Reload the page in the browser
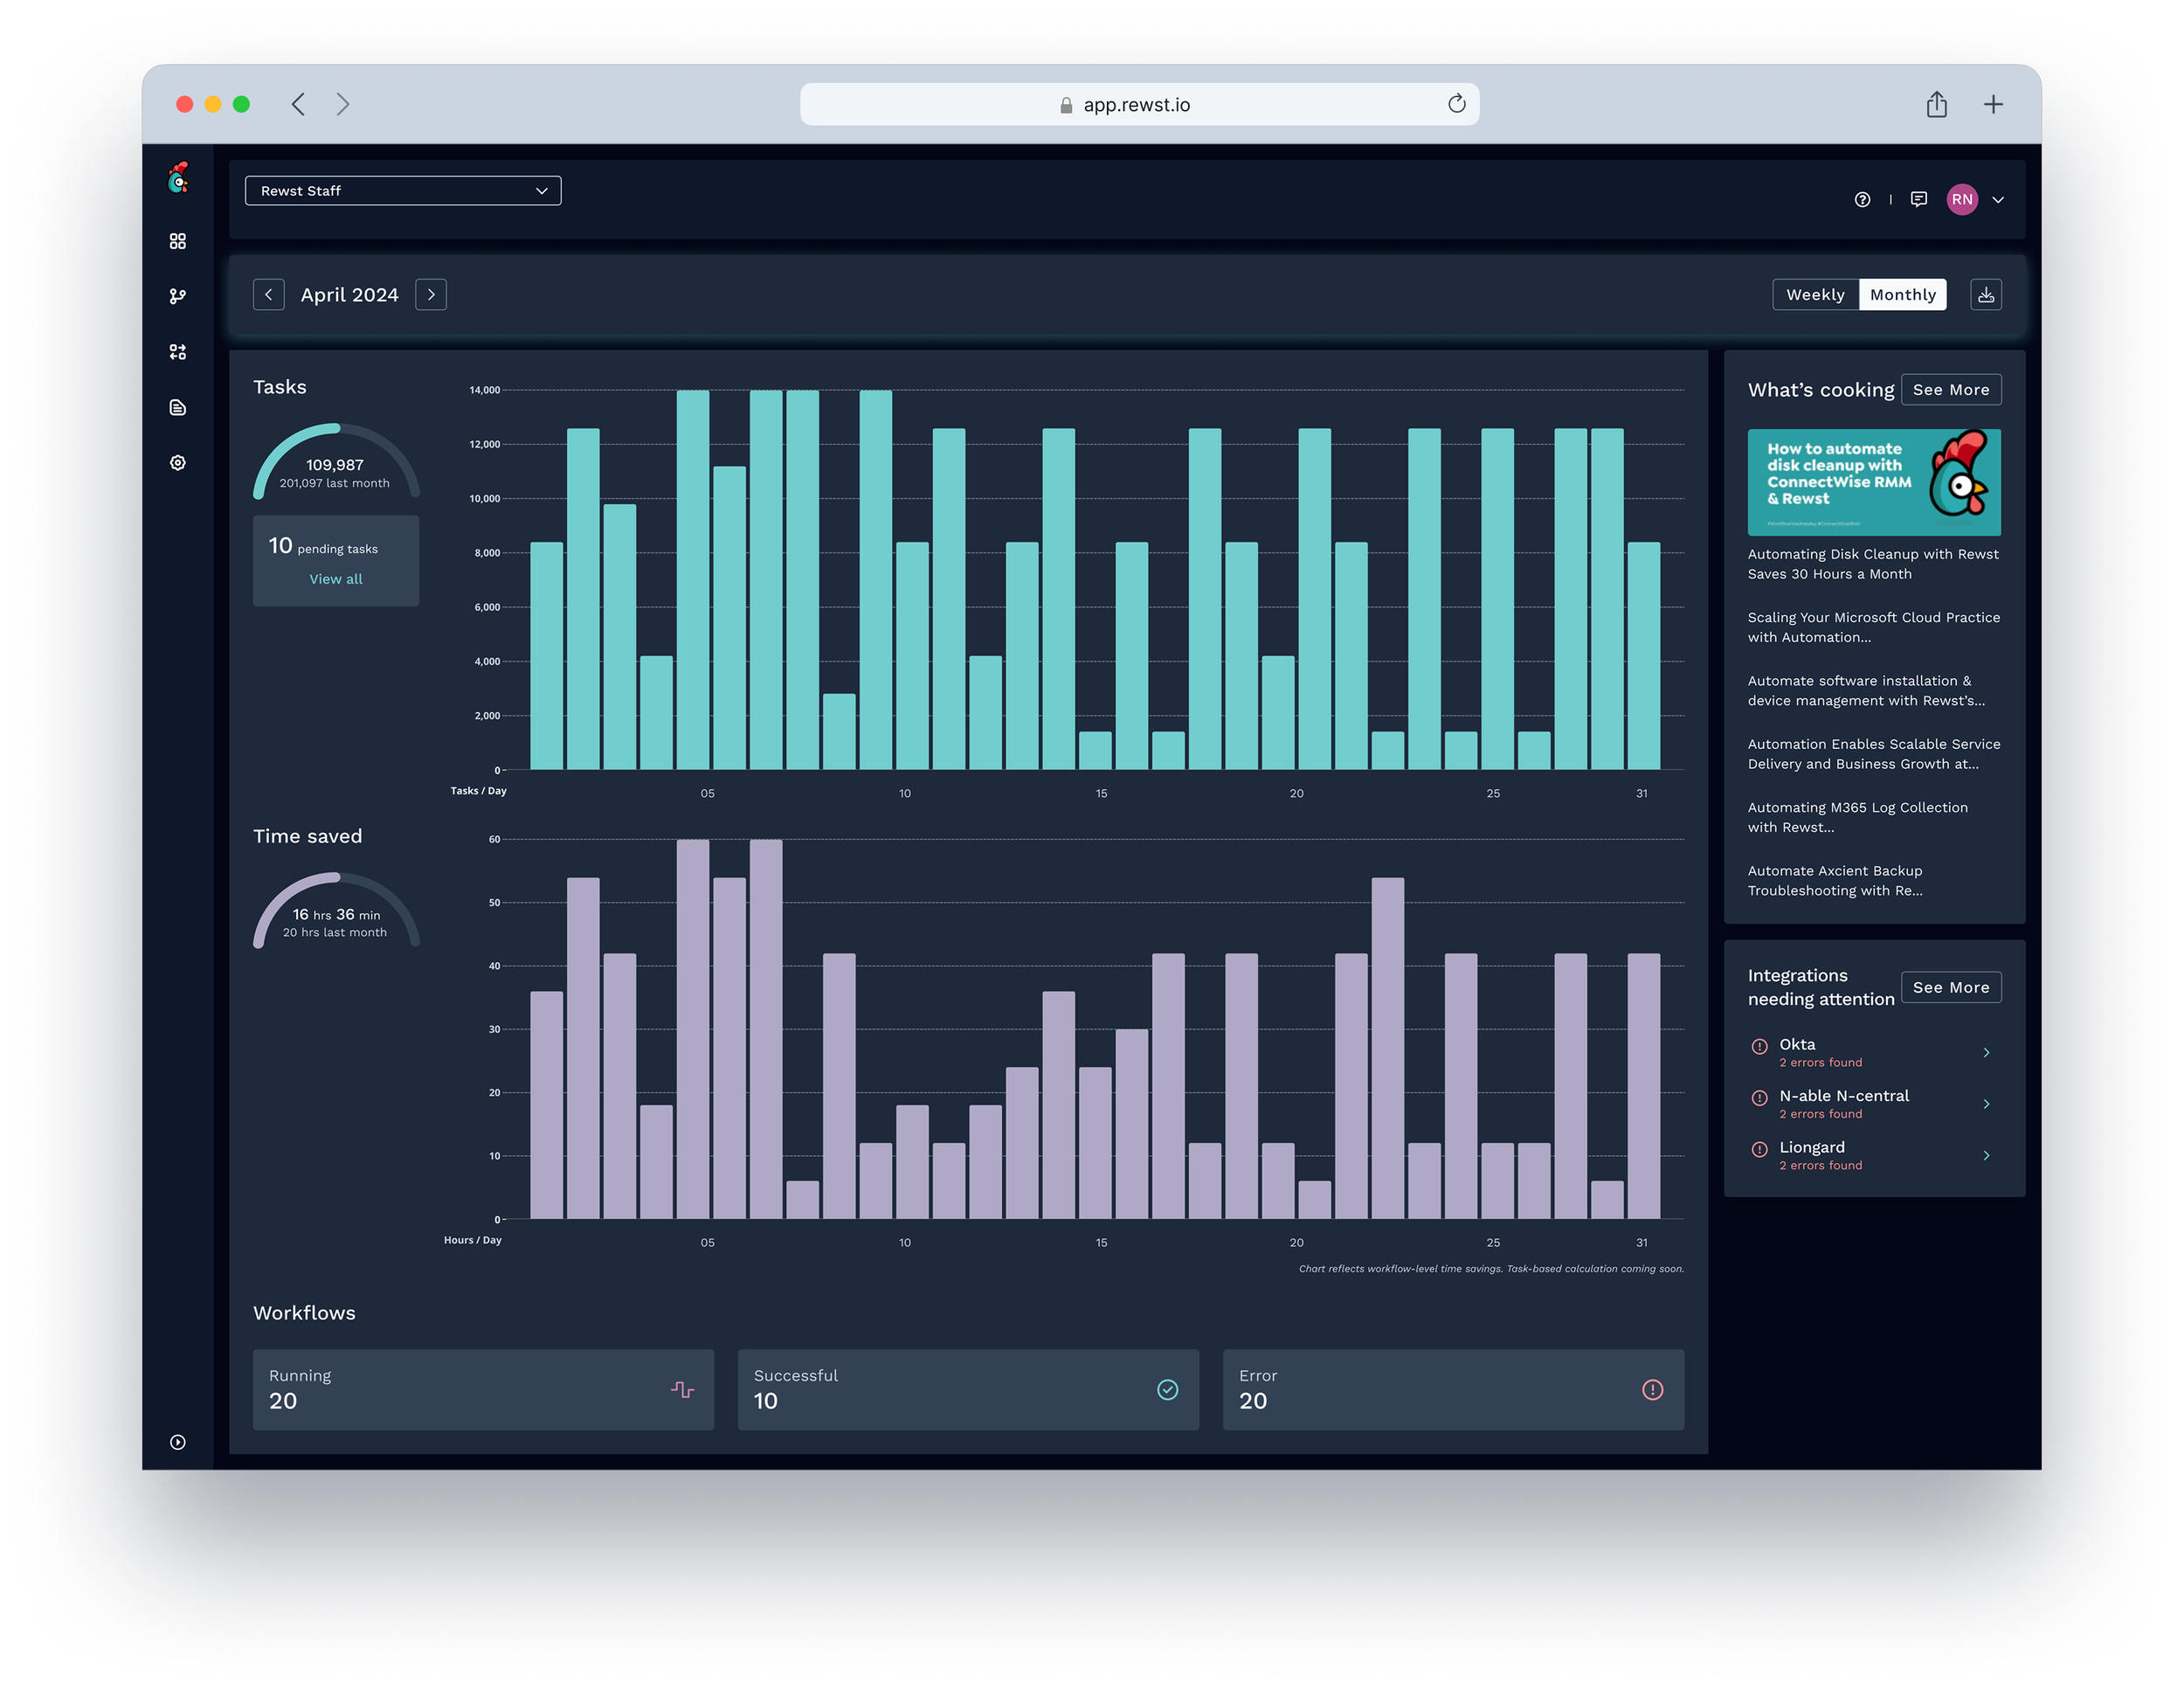 point(1456,104)
